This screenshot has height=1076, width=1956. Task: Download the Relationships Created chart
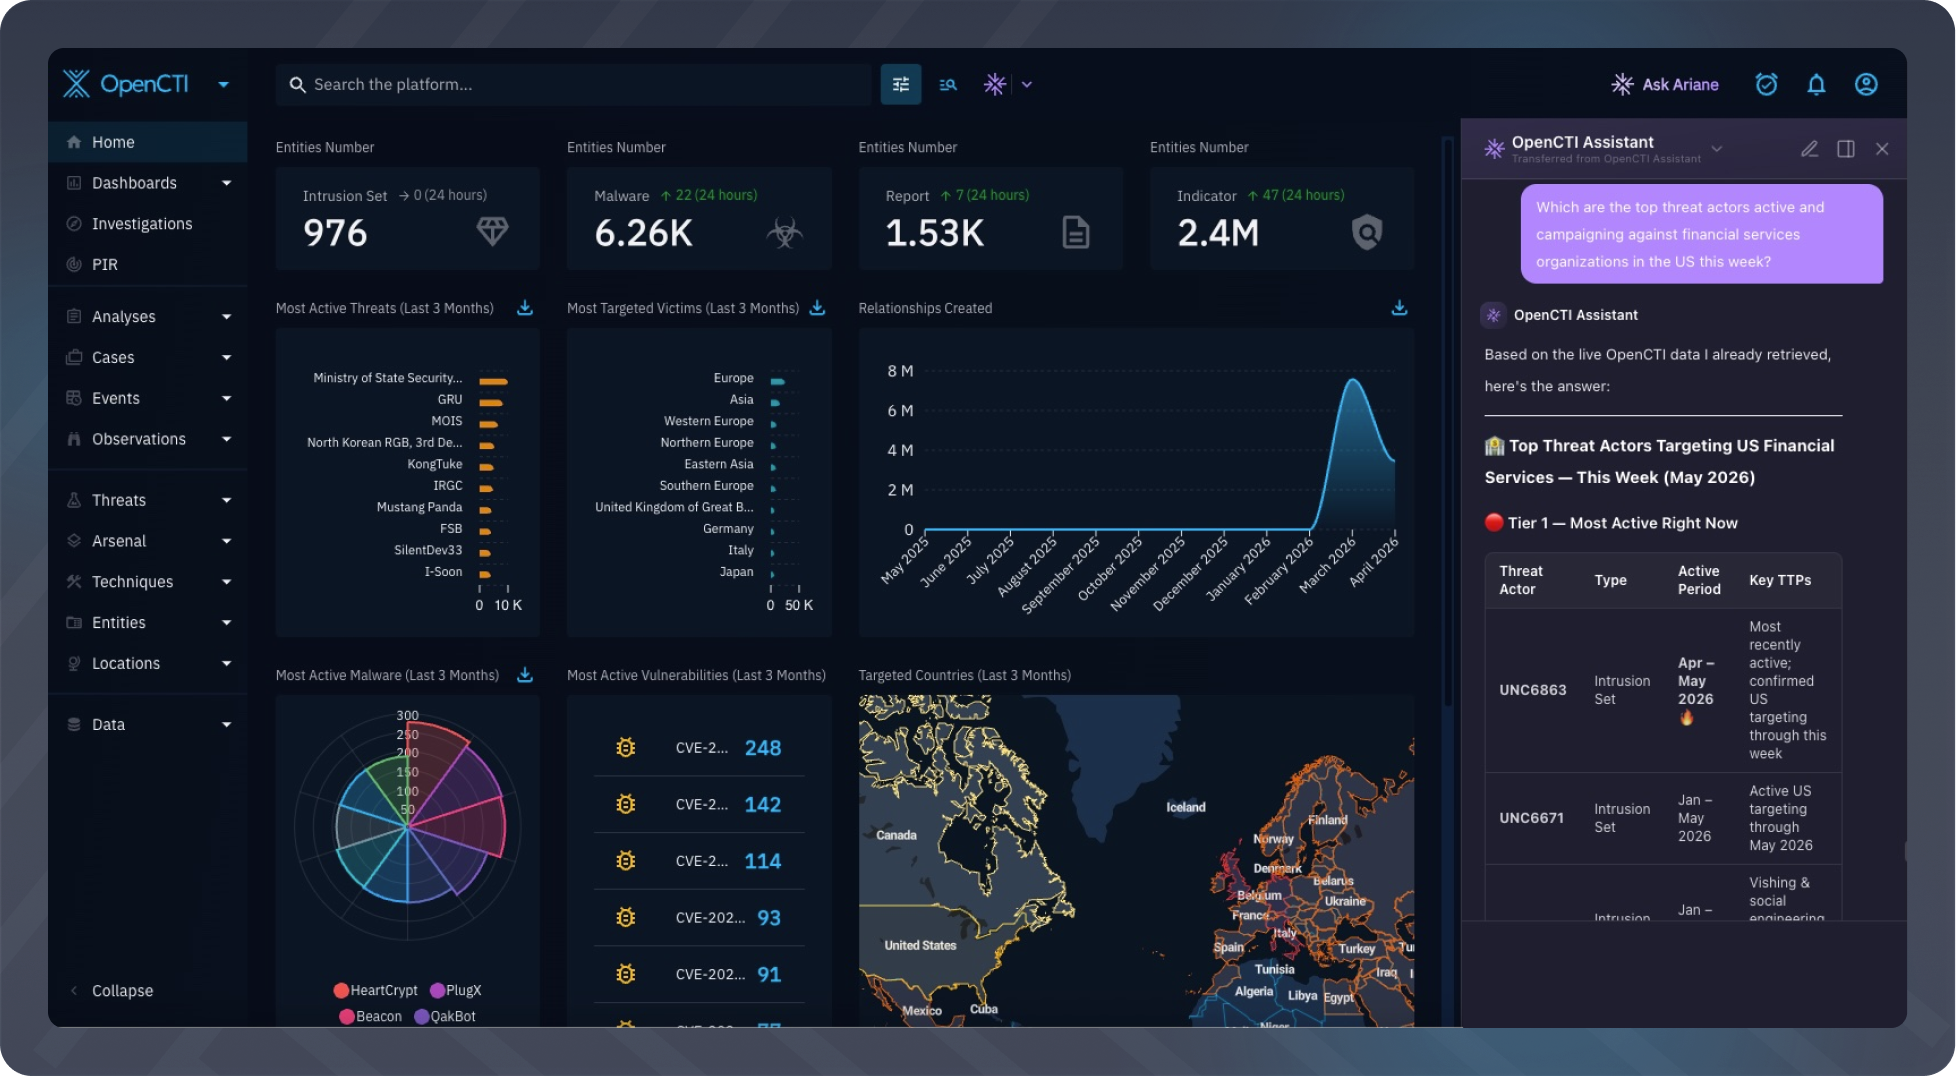coord(1399,308)
